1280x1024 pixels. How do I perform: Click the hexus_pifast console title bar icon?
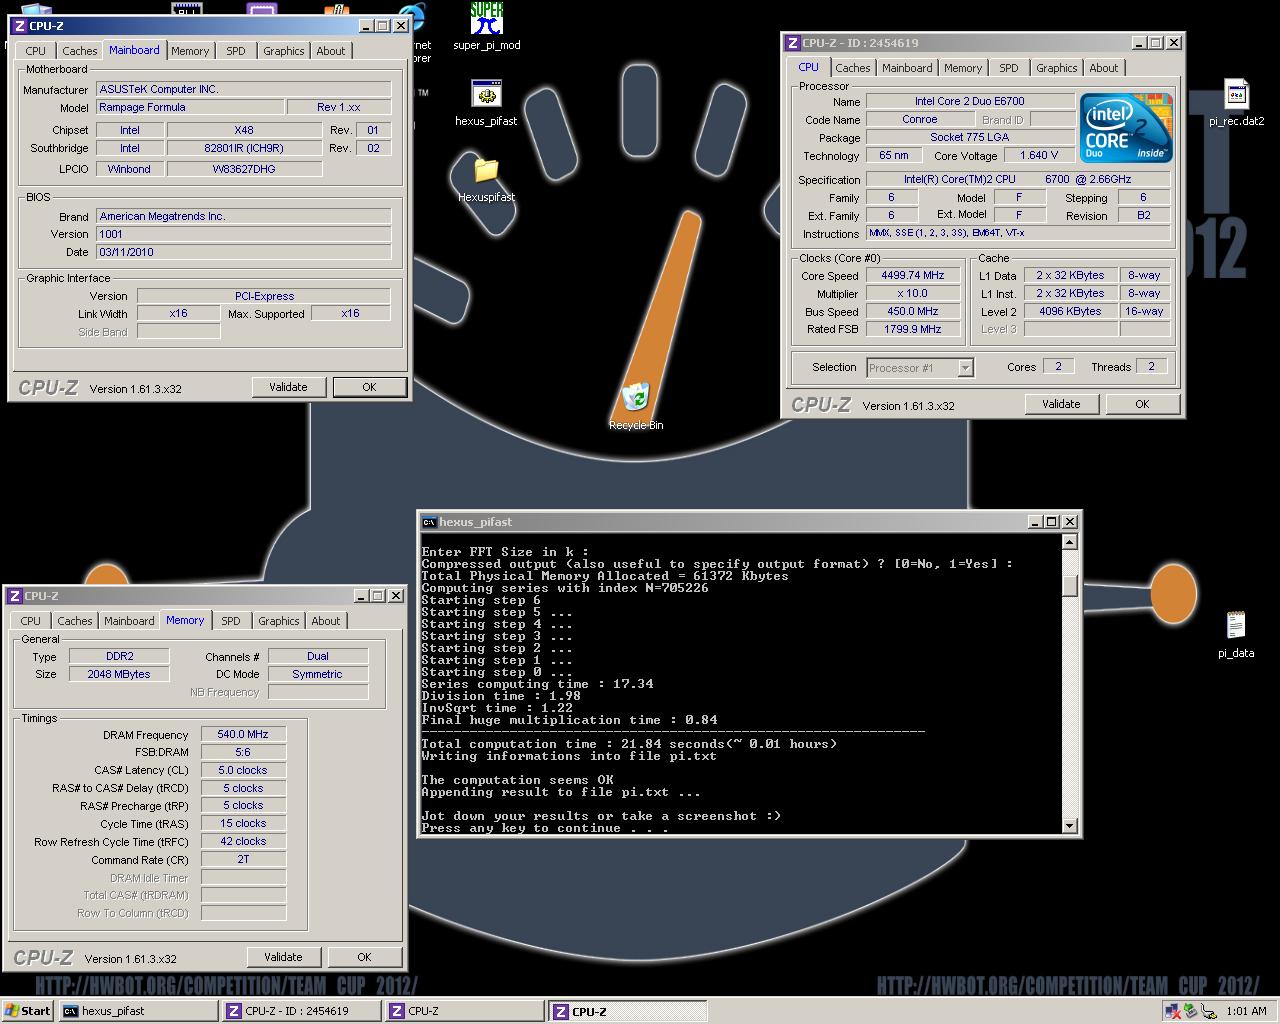click(x=429, y=522)
